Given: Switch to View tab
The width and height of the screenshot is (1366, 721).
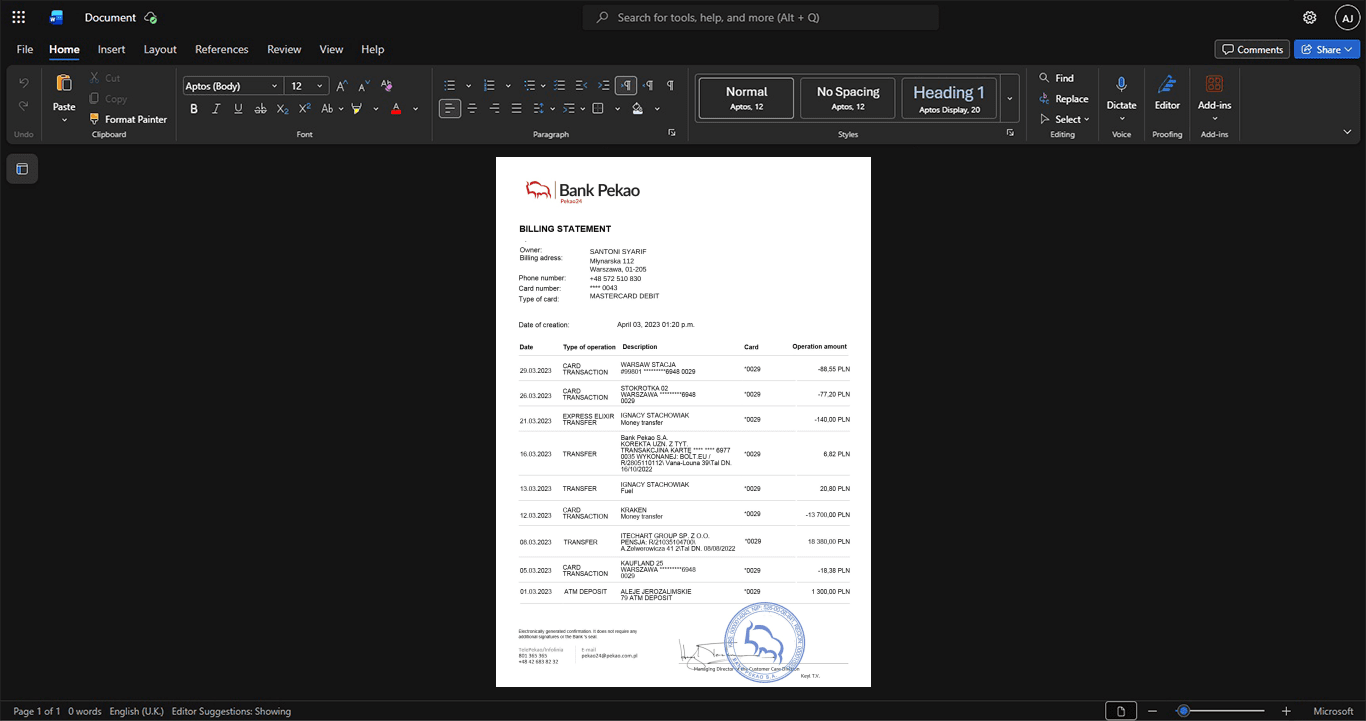Looking at the screenshot, I should tap(331, 49).
